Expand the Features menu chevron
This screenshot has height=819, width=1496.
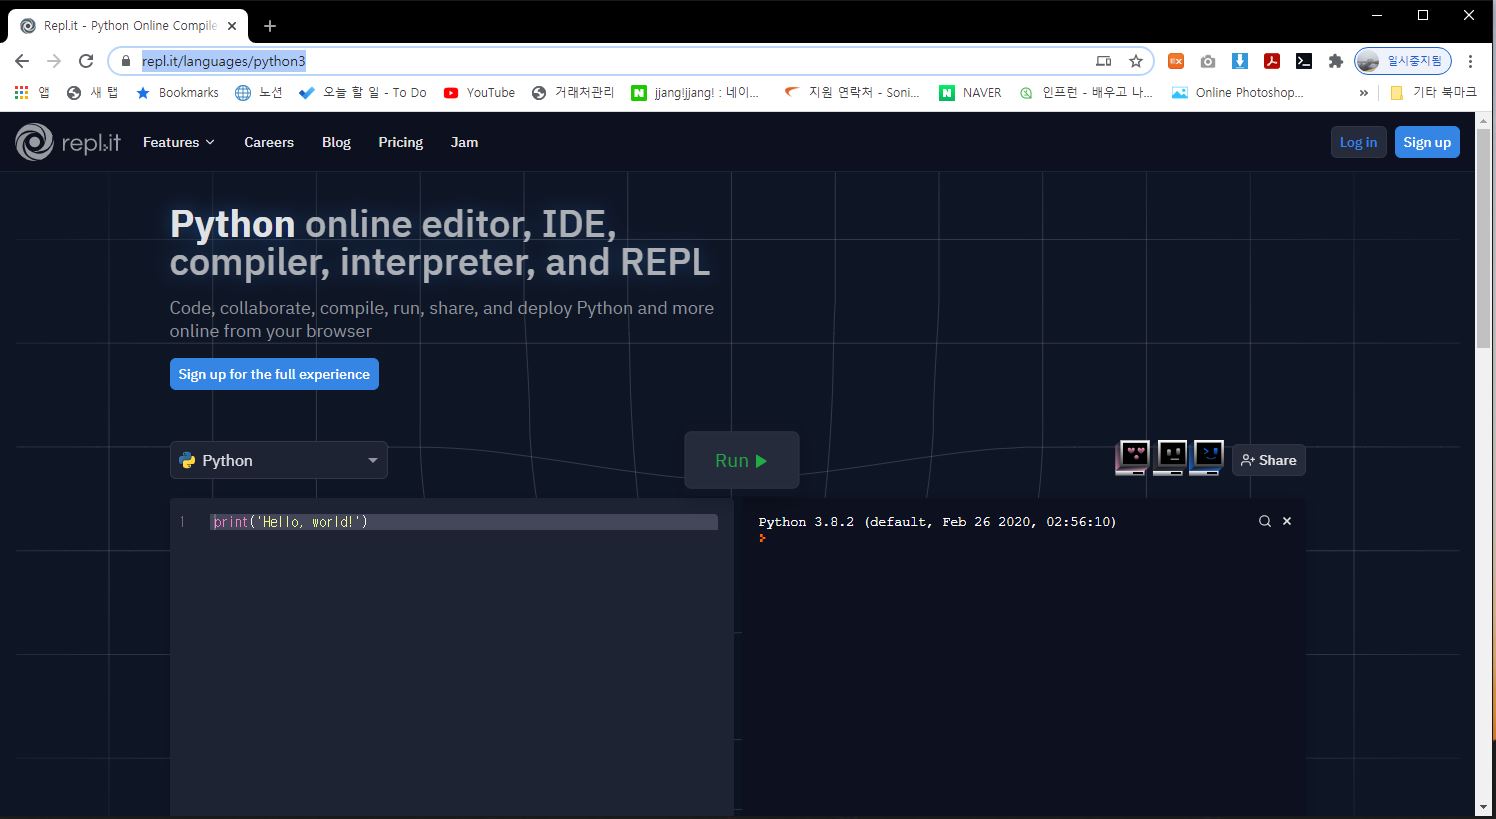tap(209, 142)
